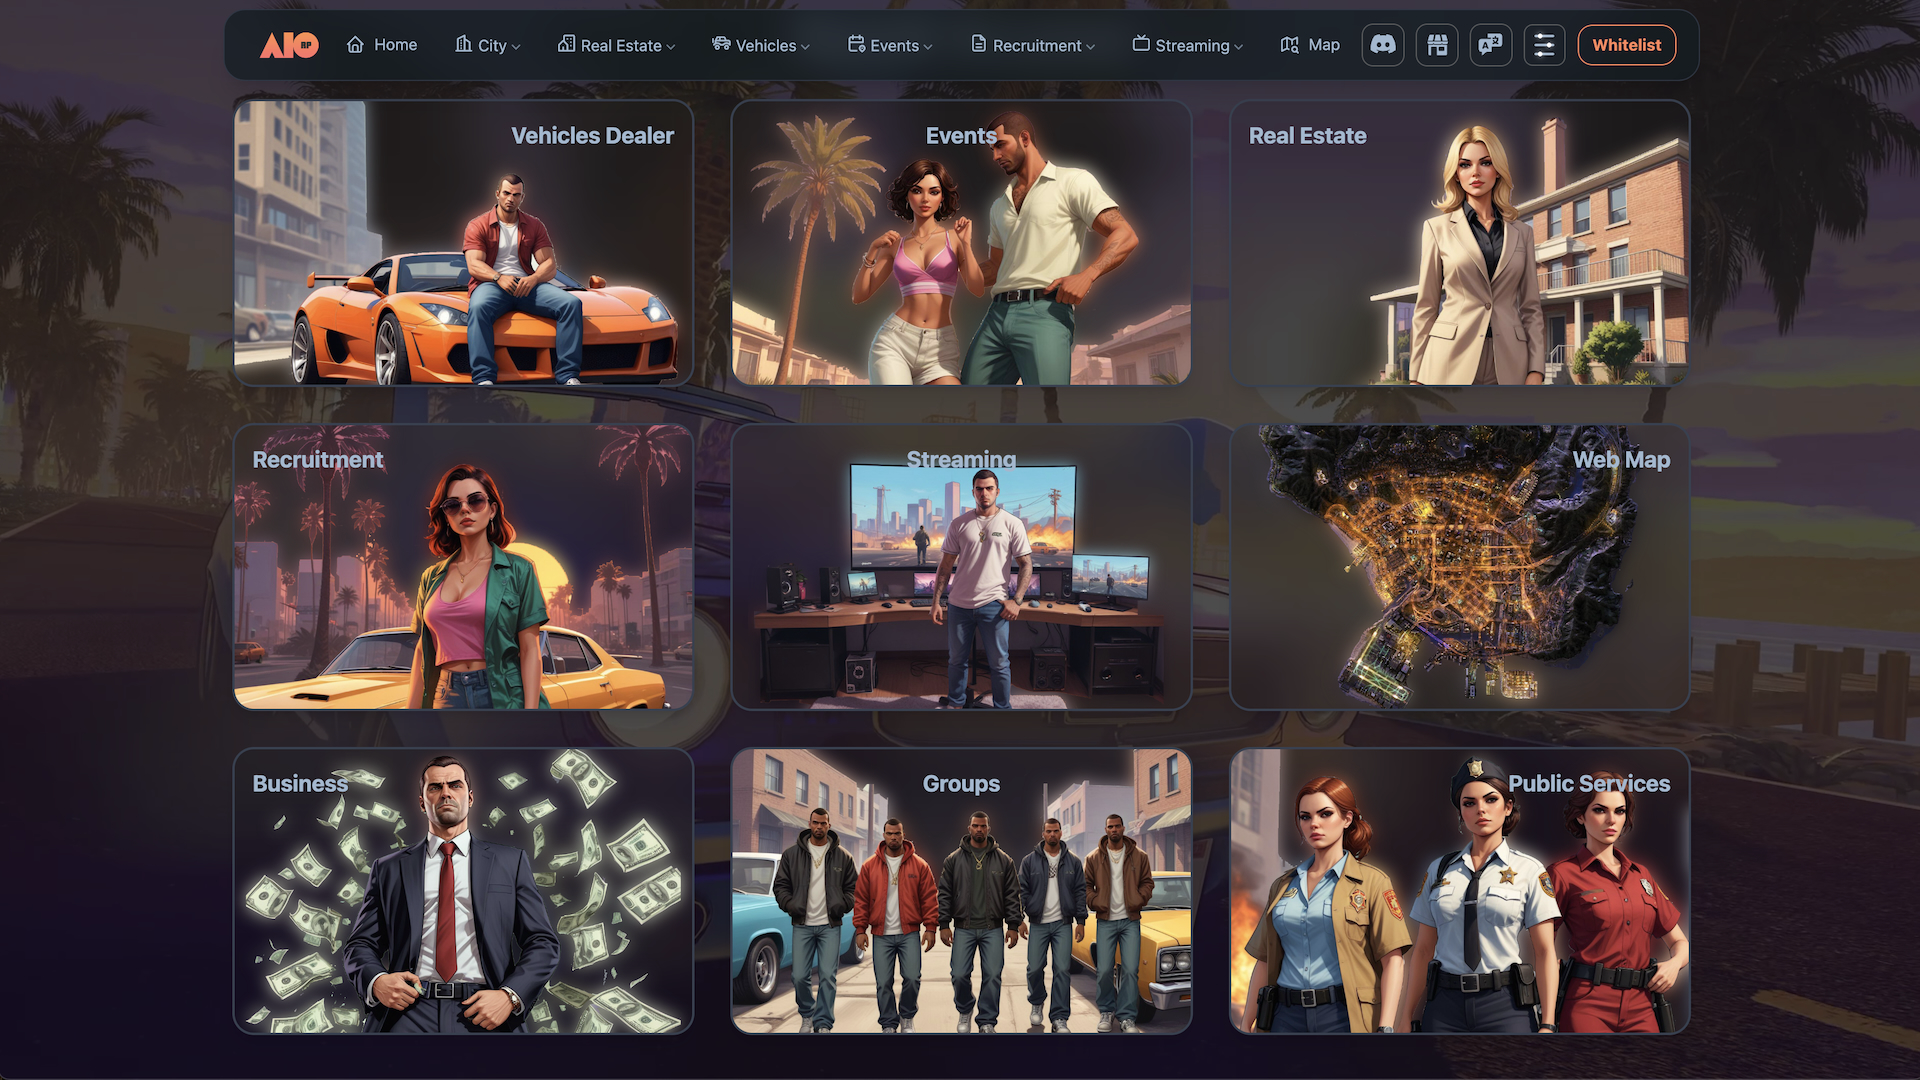Expand the Recruitment dropdown in navbar
This screenshot has width=1920, height=1080.
(1033, 45)
